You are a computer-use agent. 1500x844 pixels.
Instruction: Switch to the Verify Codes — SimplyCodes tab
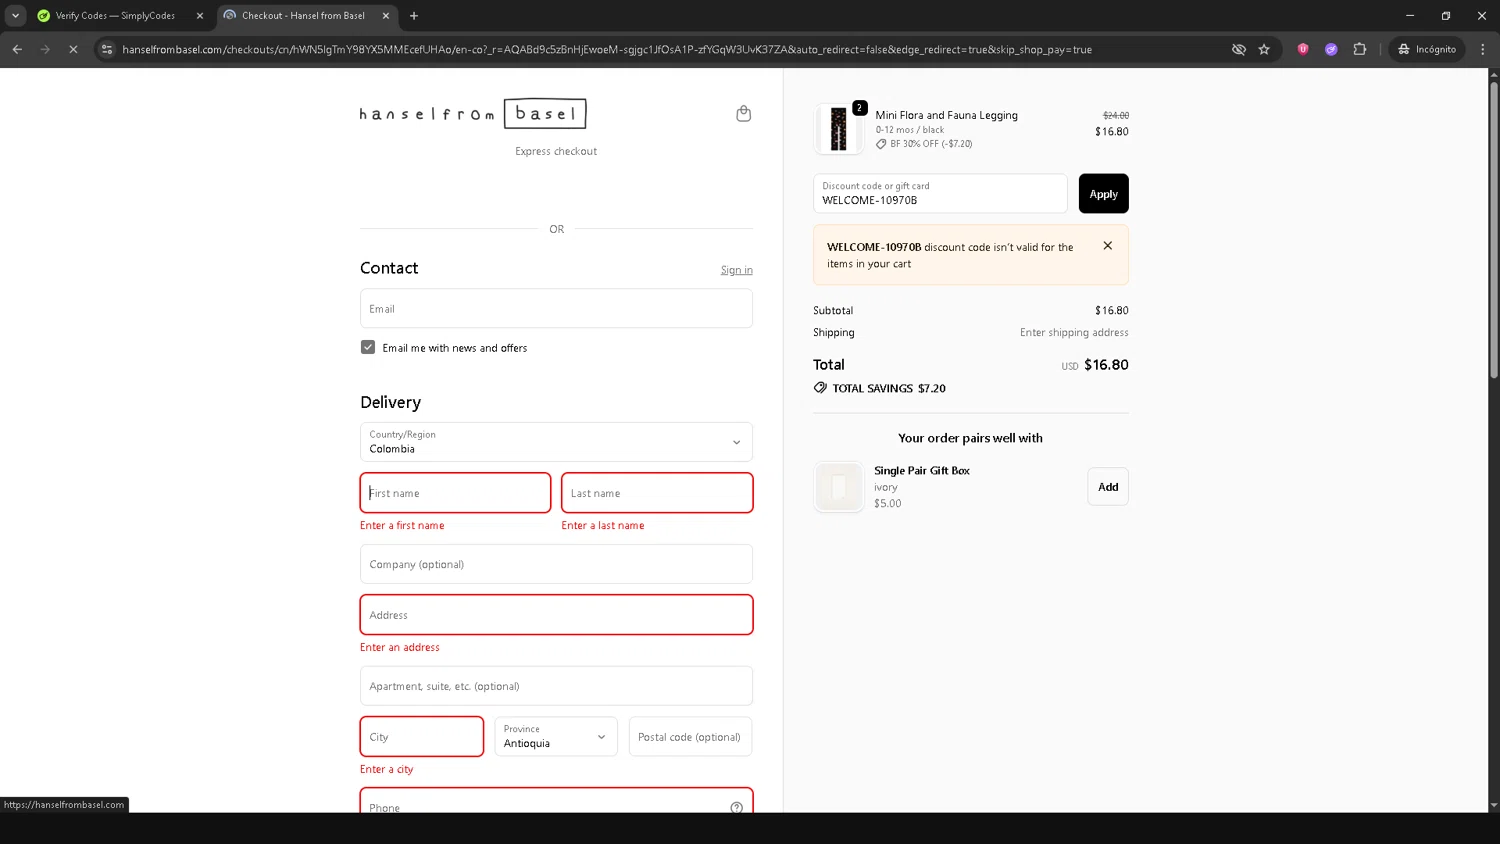click(115, 16)
